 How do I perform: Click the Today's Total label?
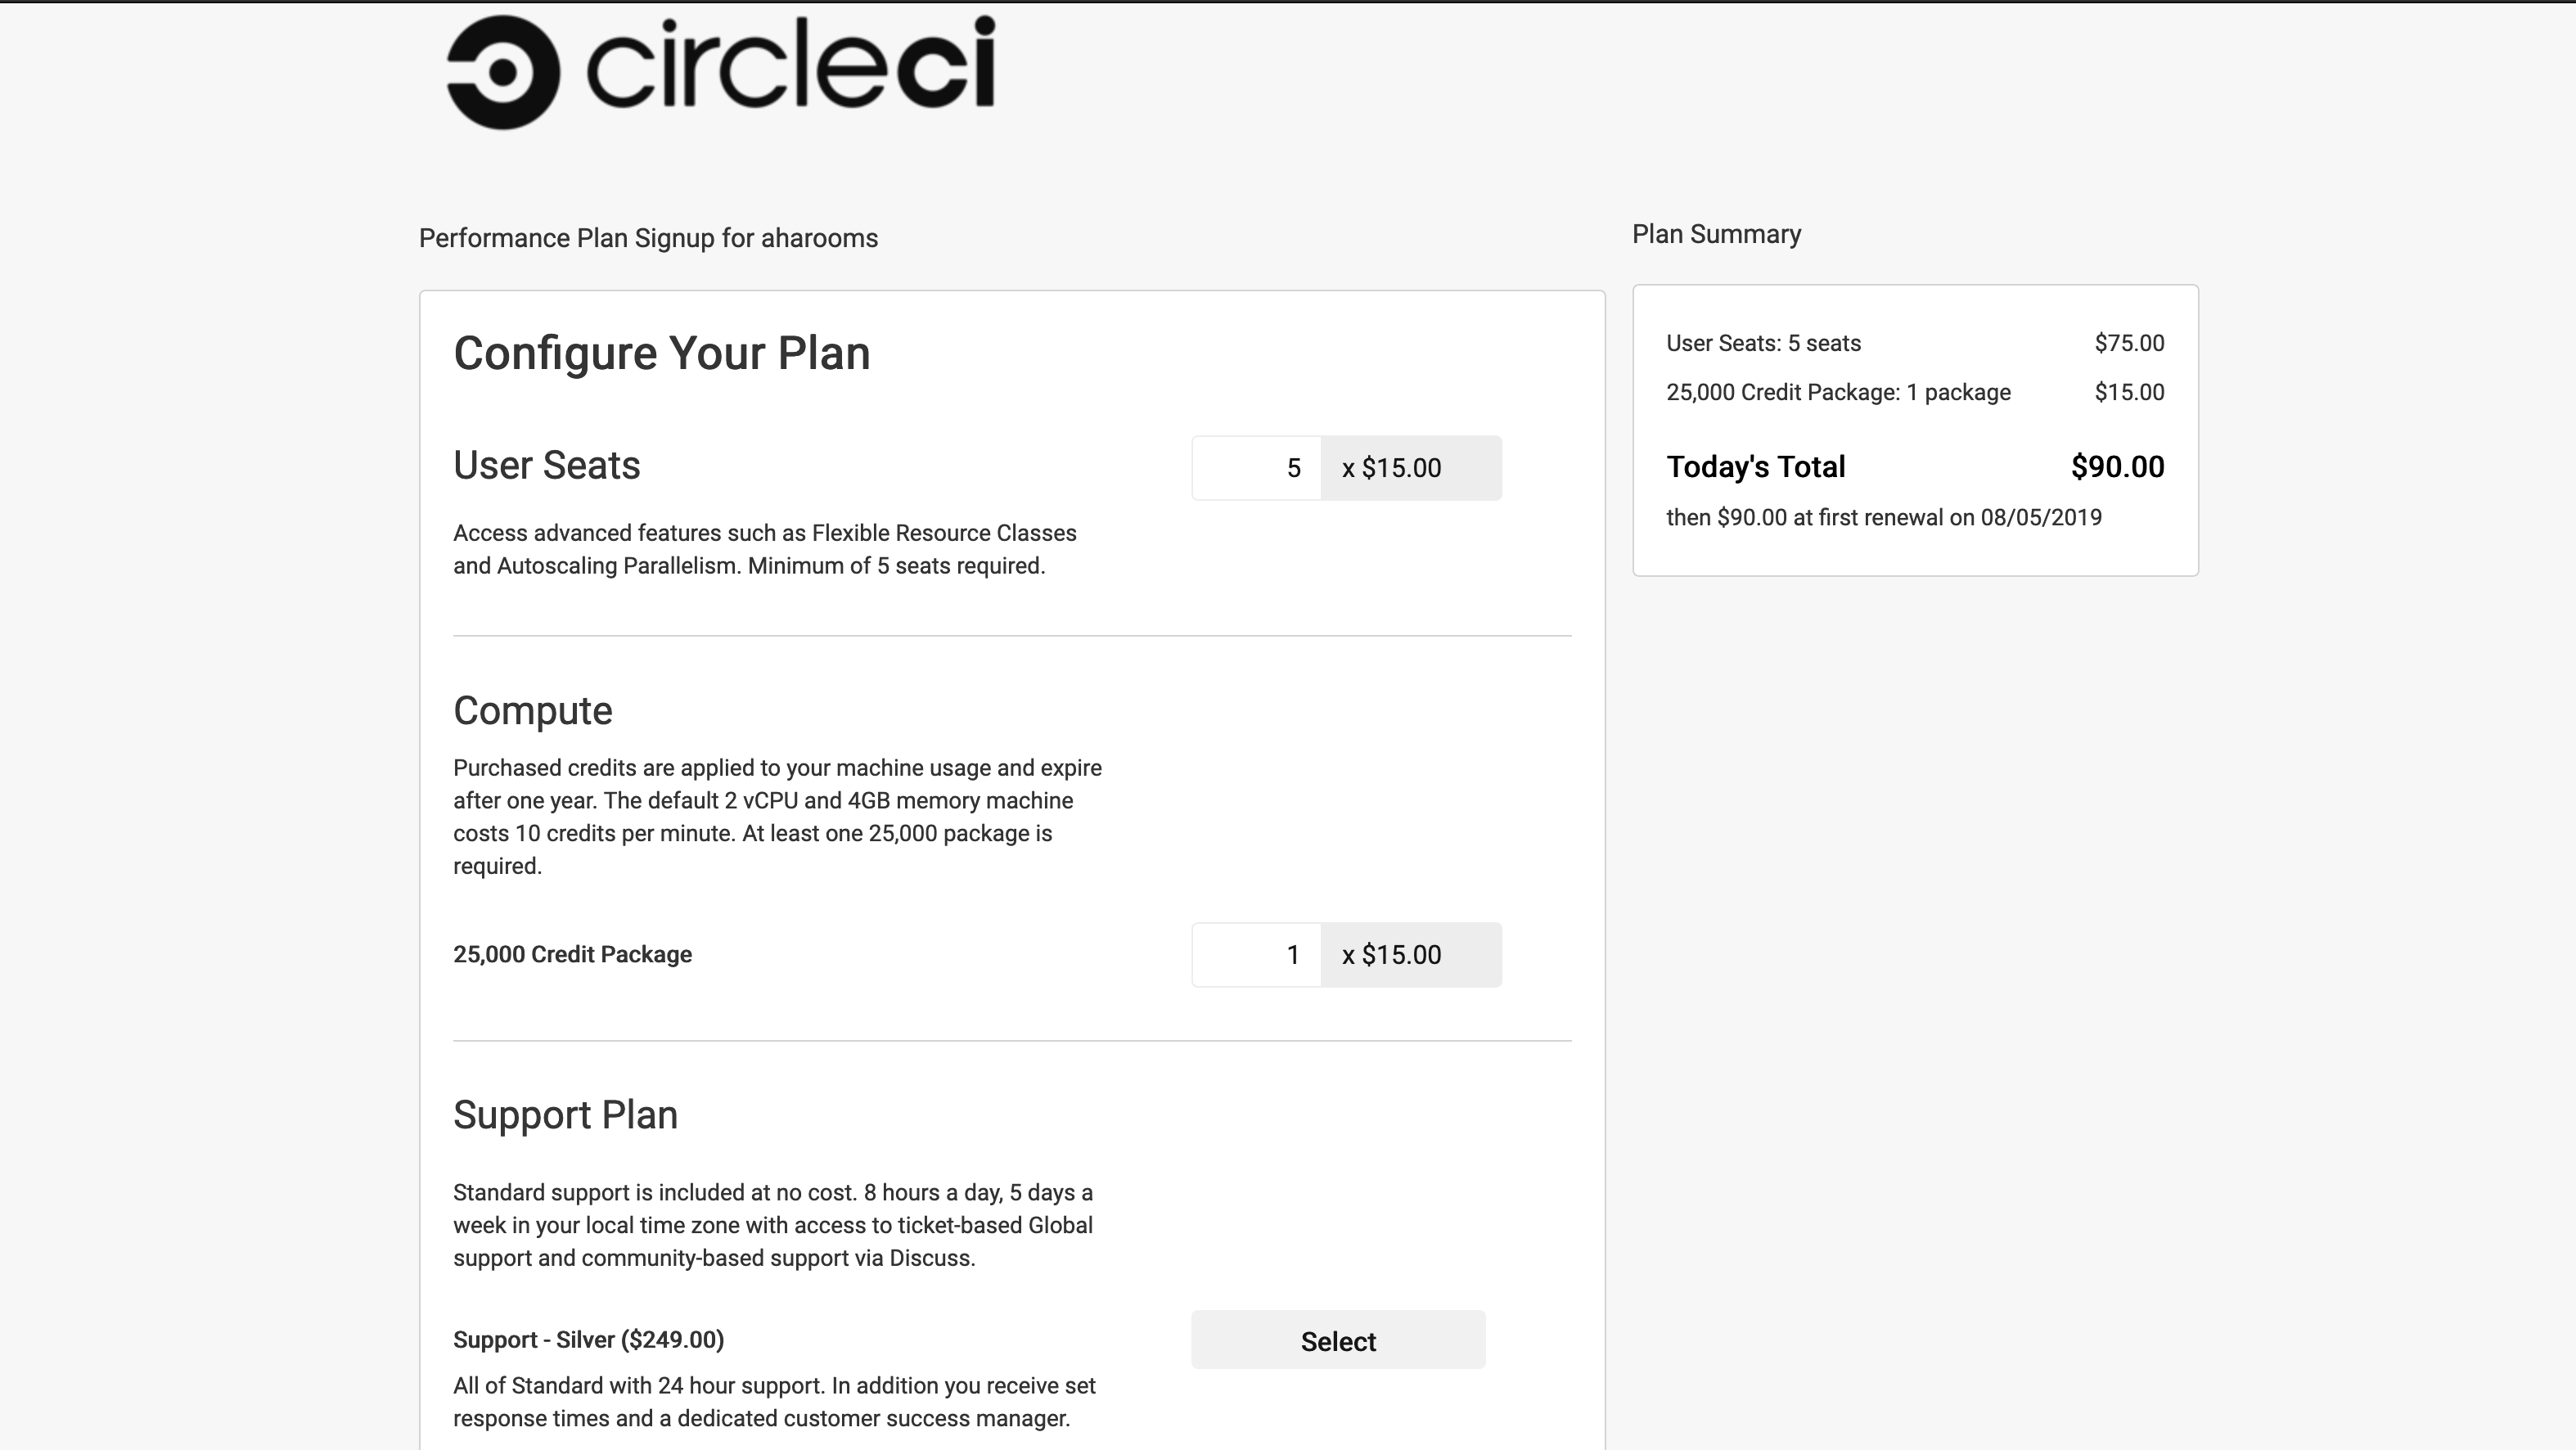(x=1755, y=467)
